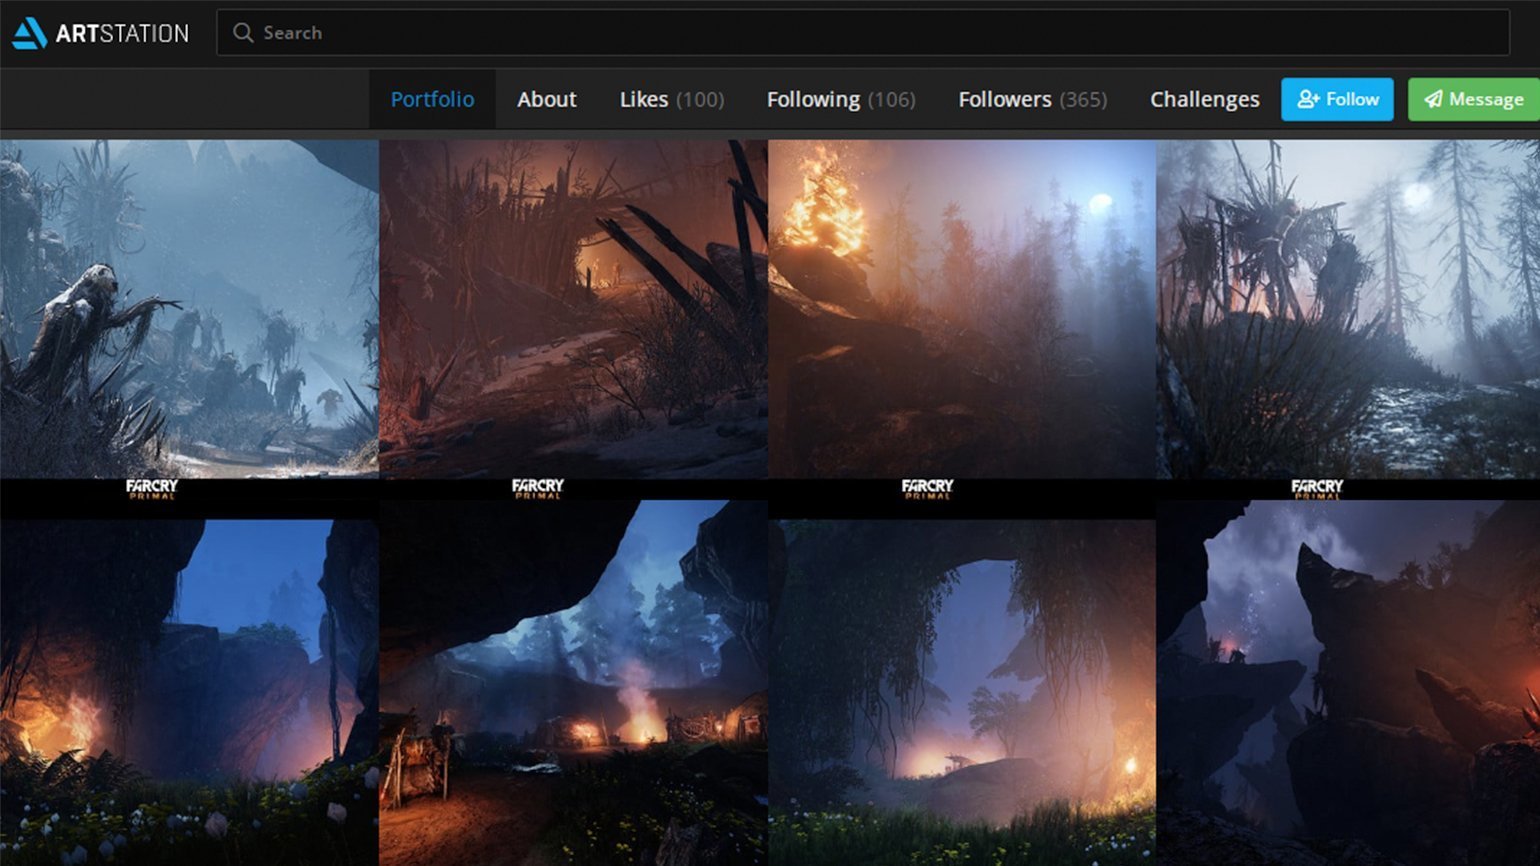Open the snowy blue effigy creature artwork
Image resolution: width=1540 pixels, height=866 pixels.
(x=189, y=308)
